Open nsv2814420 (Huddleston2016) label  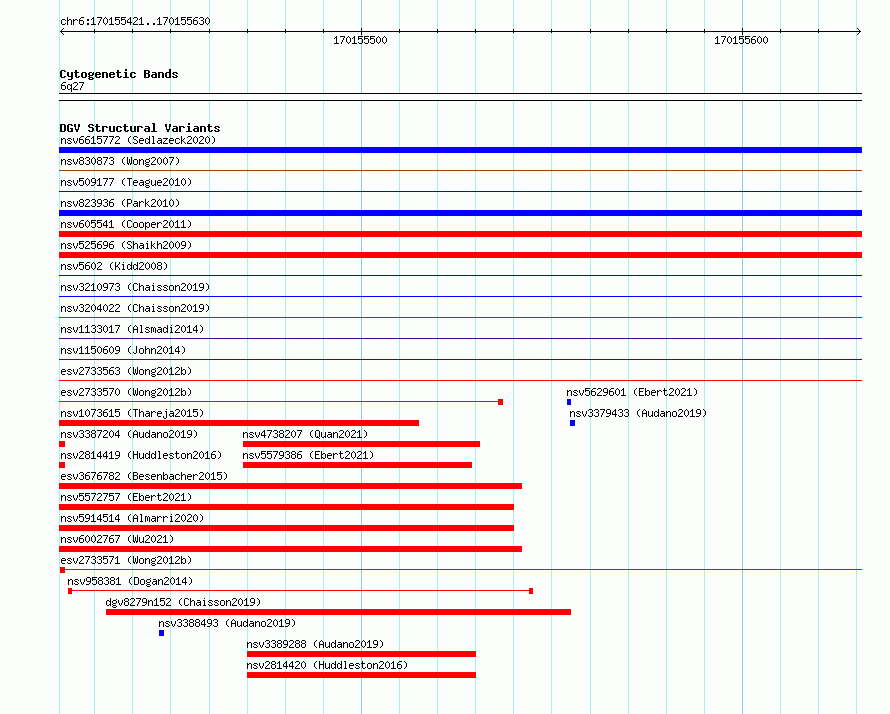[x=327, y=665]
